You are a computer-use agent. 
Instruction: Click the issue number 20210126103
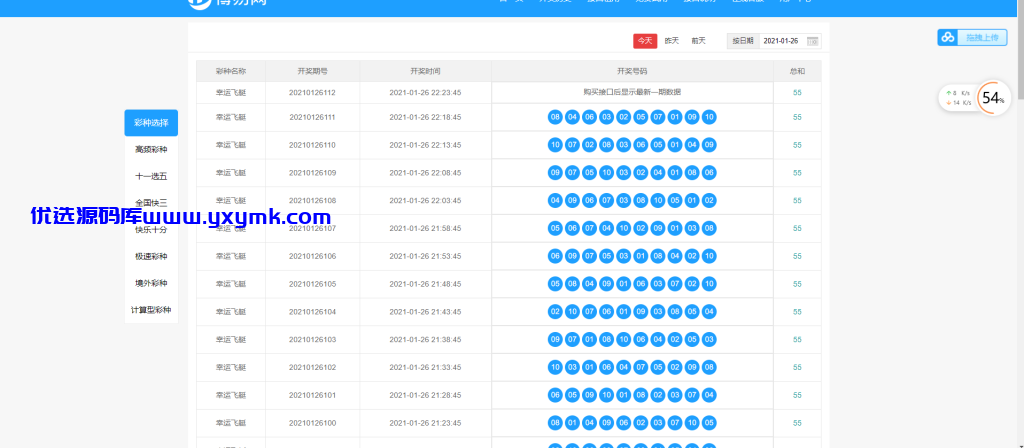[x=312, y=340]
